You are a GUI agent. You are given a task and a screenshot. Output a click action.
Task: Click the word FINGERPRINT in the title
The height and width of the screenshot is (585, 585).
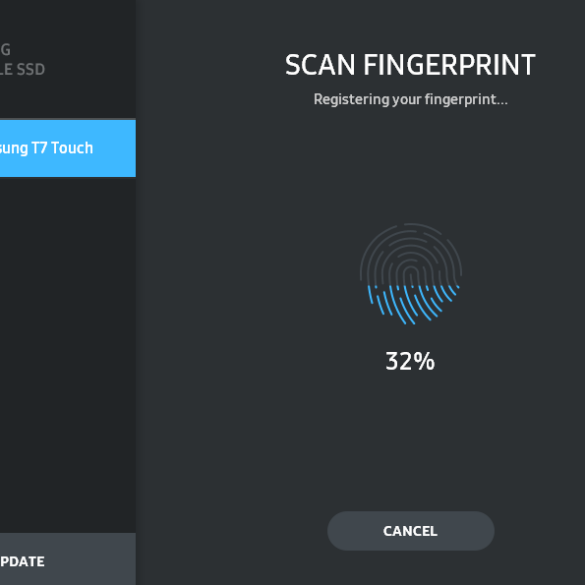pyautogui.click(x=450, y=65)
